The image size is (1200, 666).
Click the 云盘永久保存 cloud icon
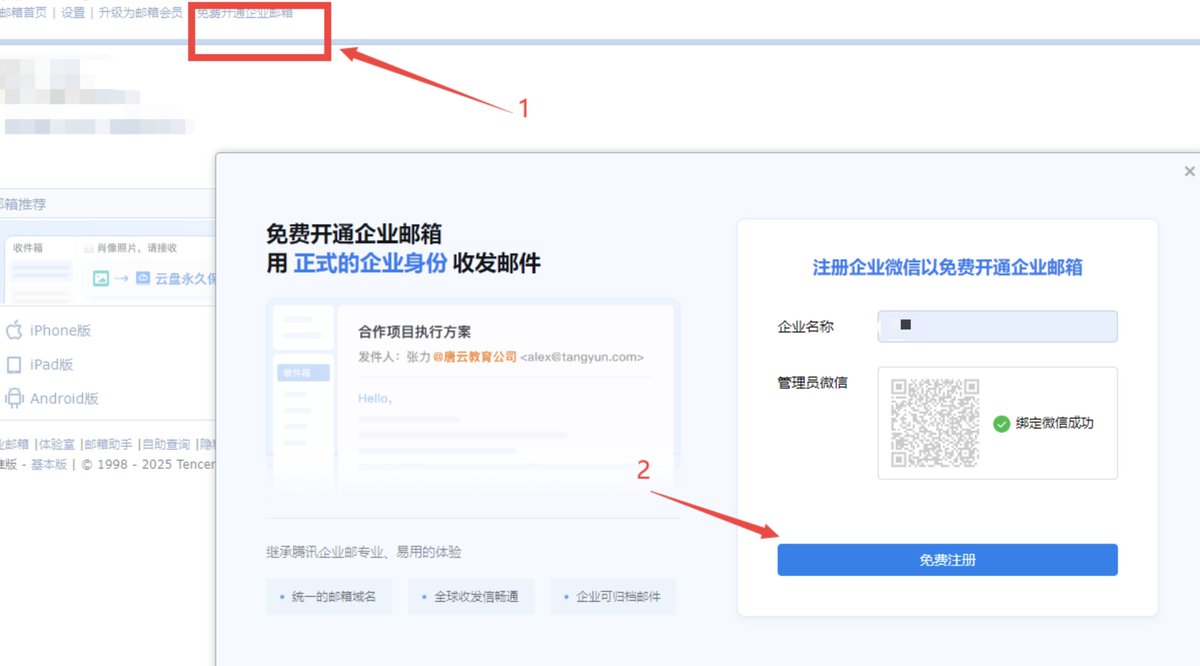[x=142, y=278]
